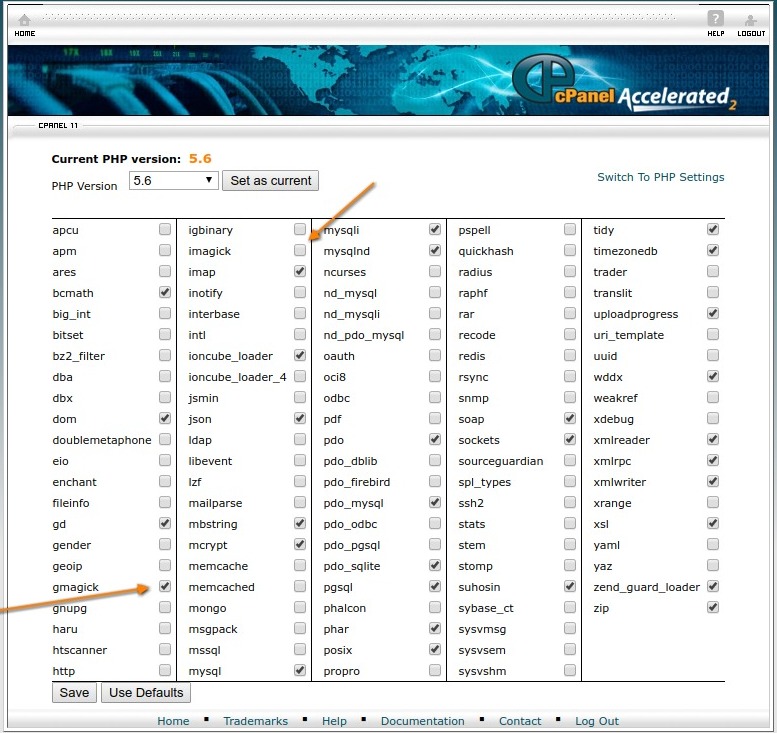Enable the memcached extension checkbox
The height and width of the screenshot is (733, 777).
coord(300,586)
